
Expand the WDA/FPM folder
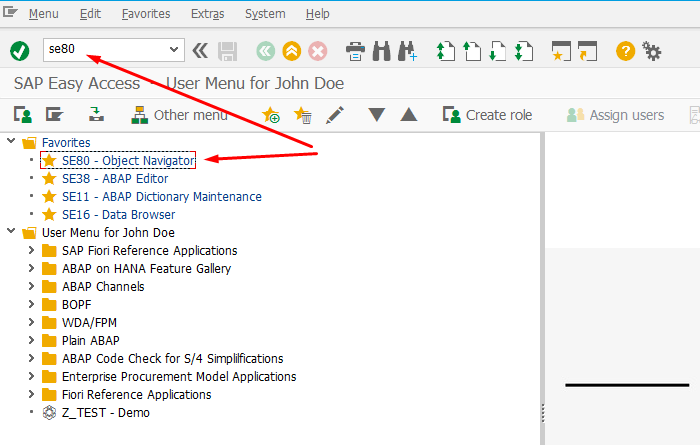(31, 322)
